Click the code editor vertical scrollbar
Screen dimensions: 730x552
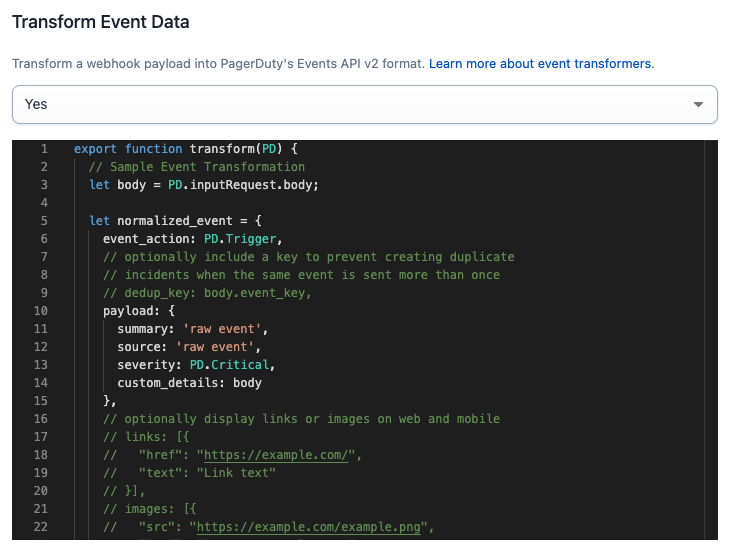pos(711,340)
